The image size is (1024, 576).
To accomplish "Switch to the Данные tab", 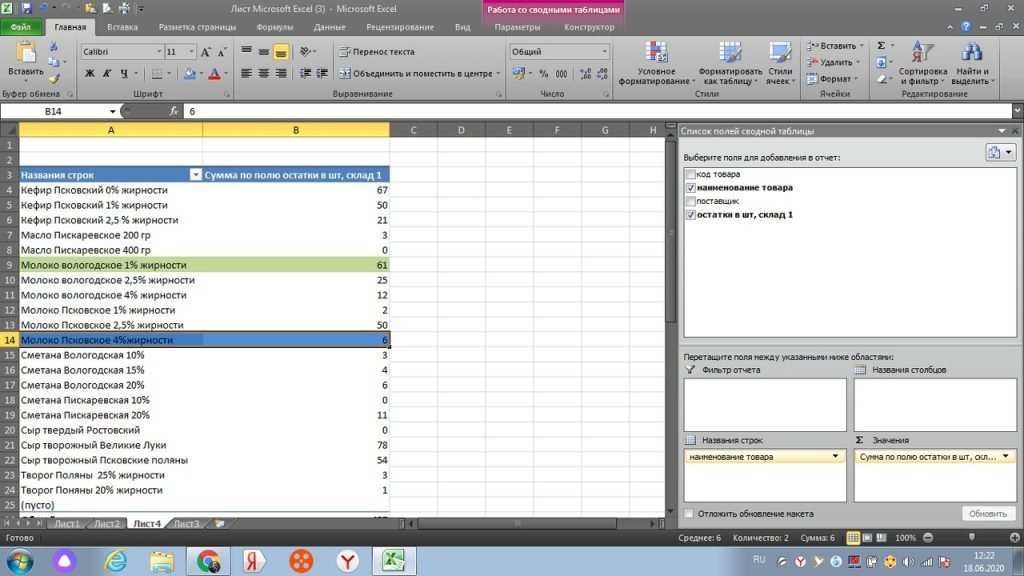I will [x=329, y=27].
